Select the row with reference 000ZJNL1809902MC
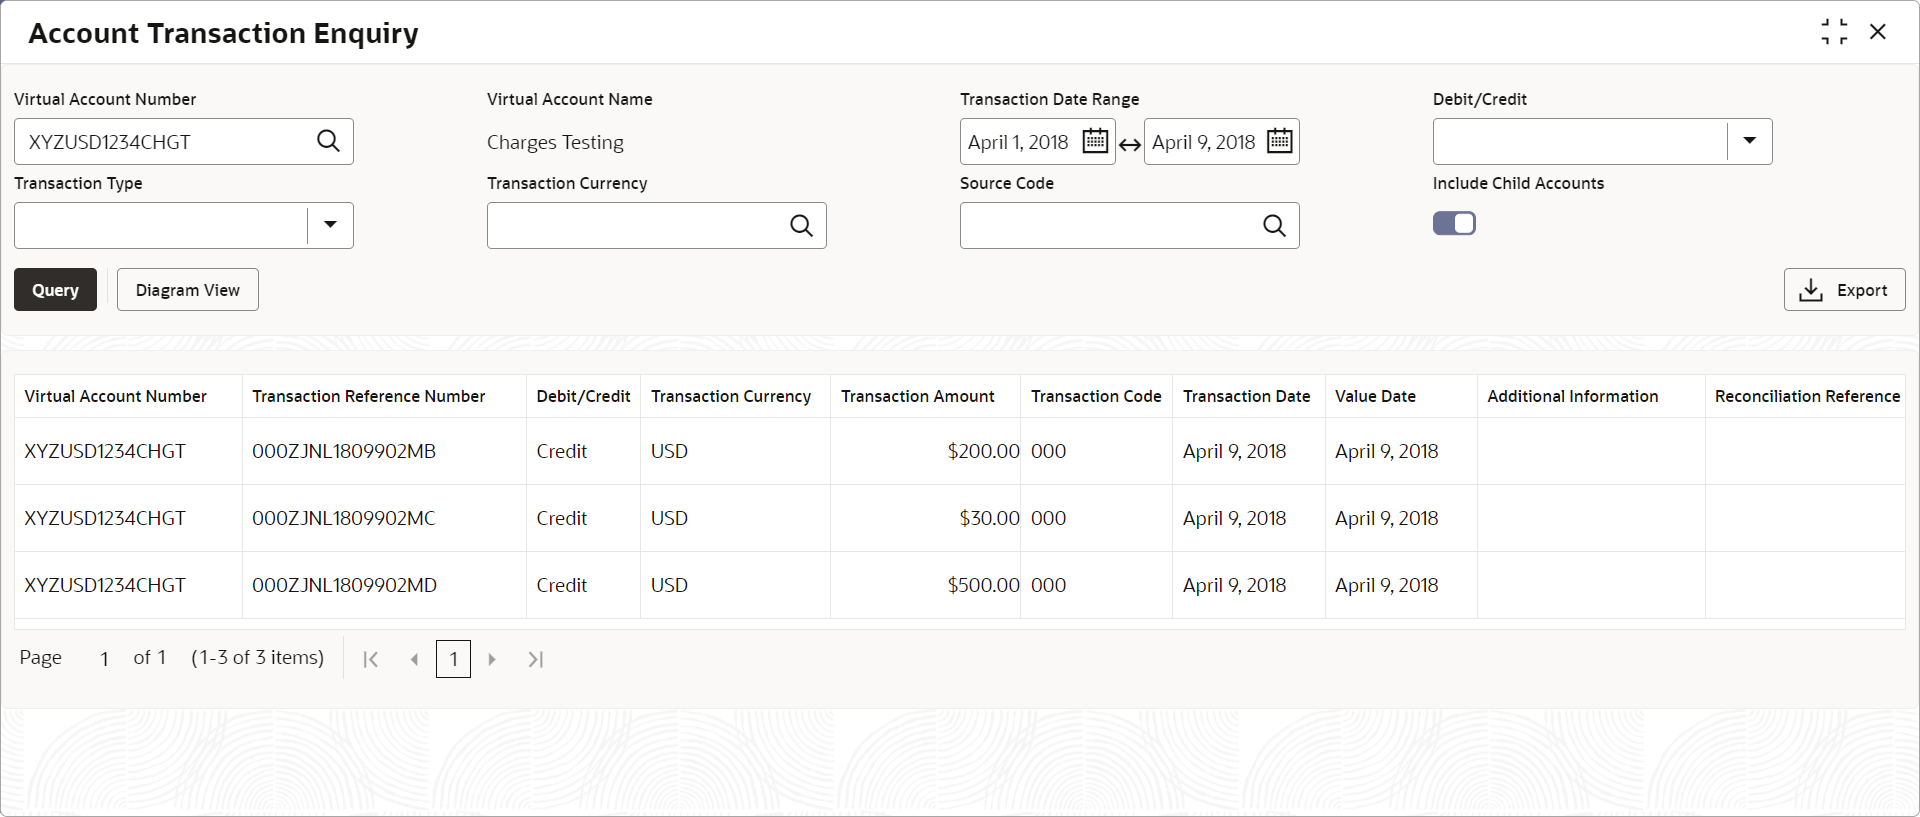This screenshot has width=1920, height=817. coord(344,518)
